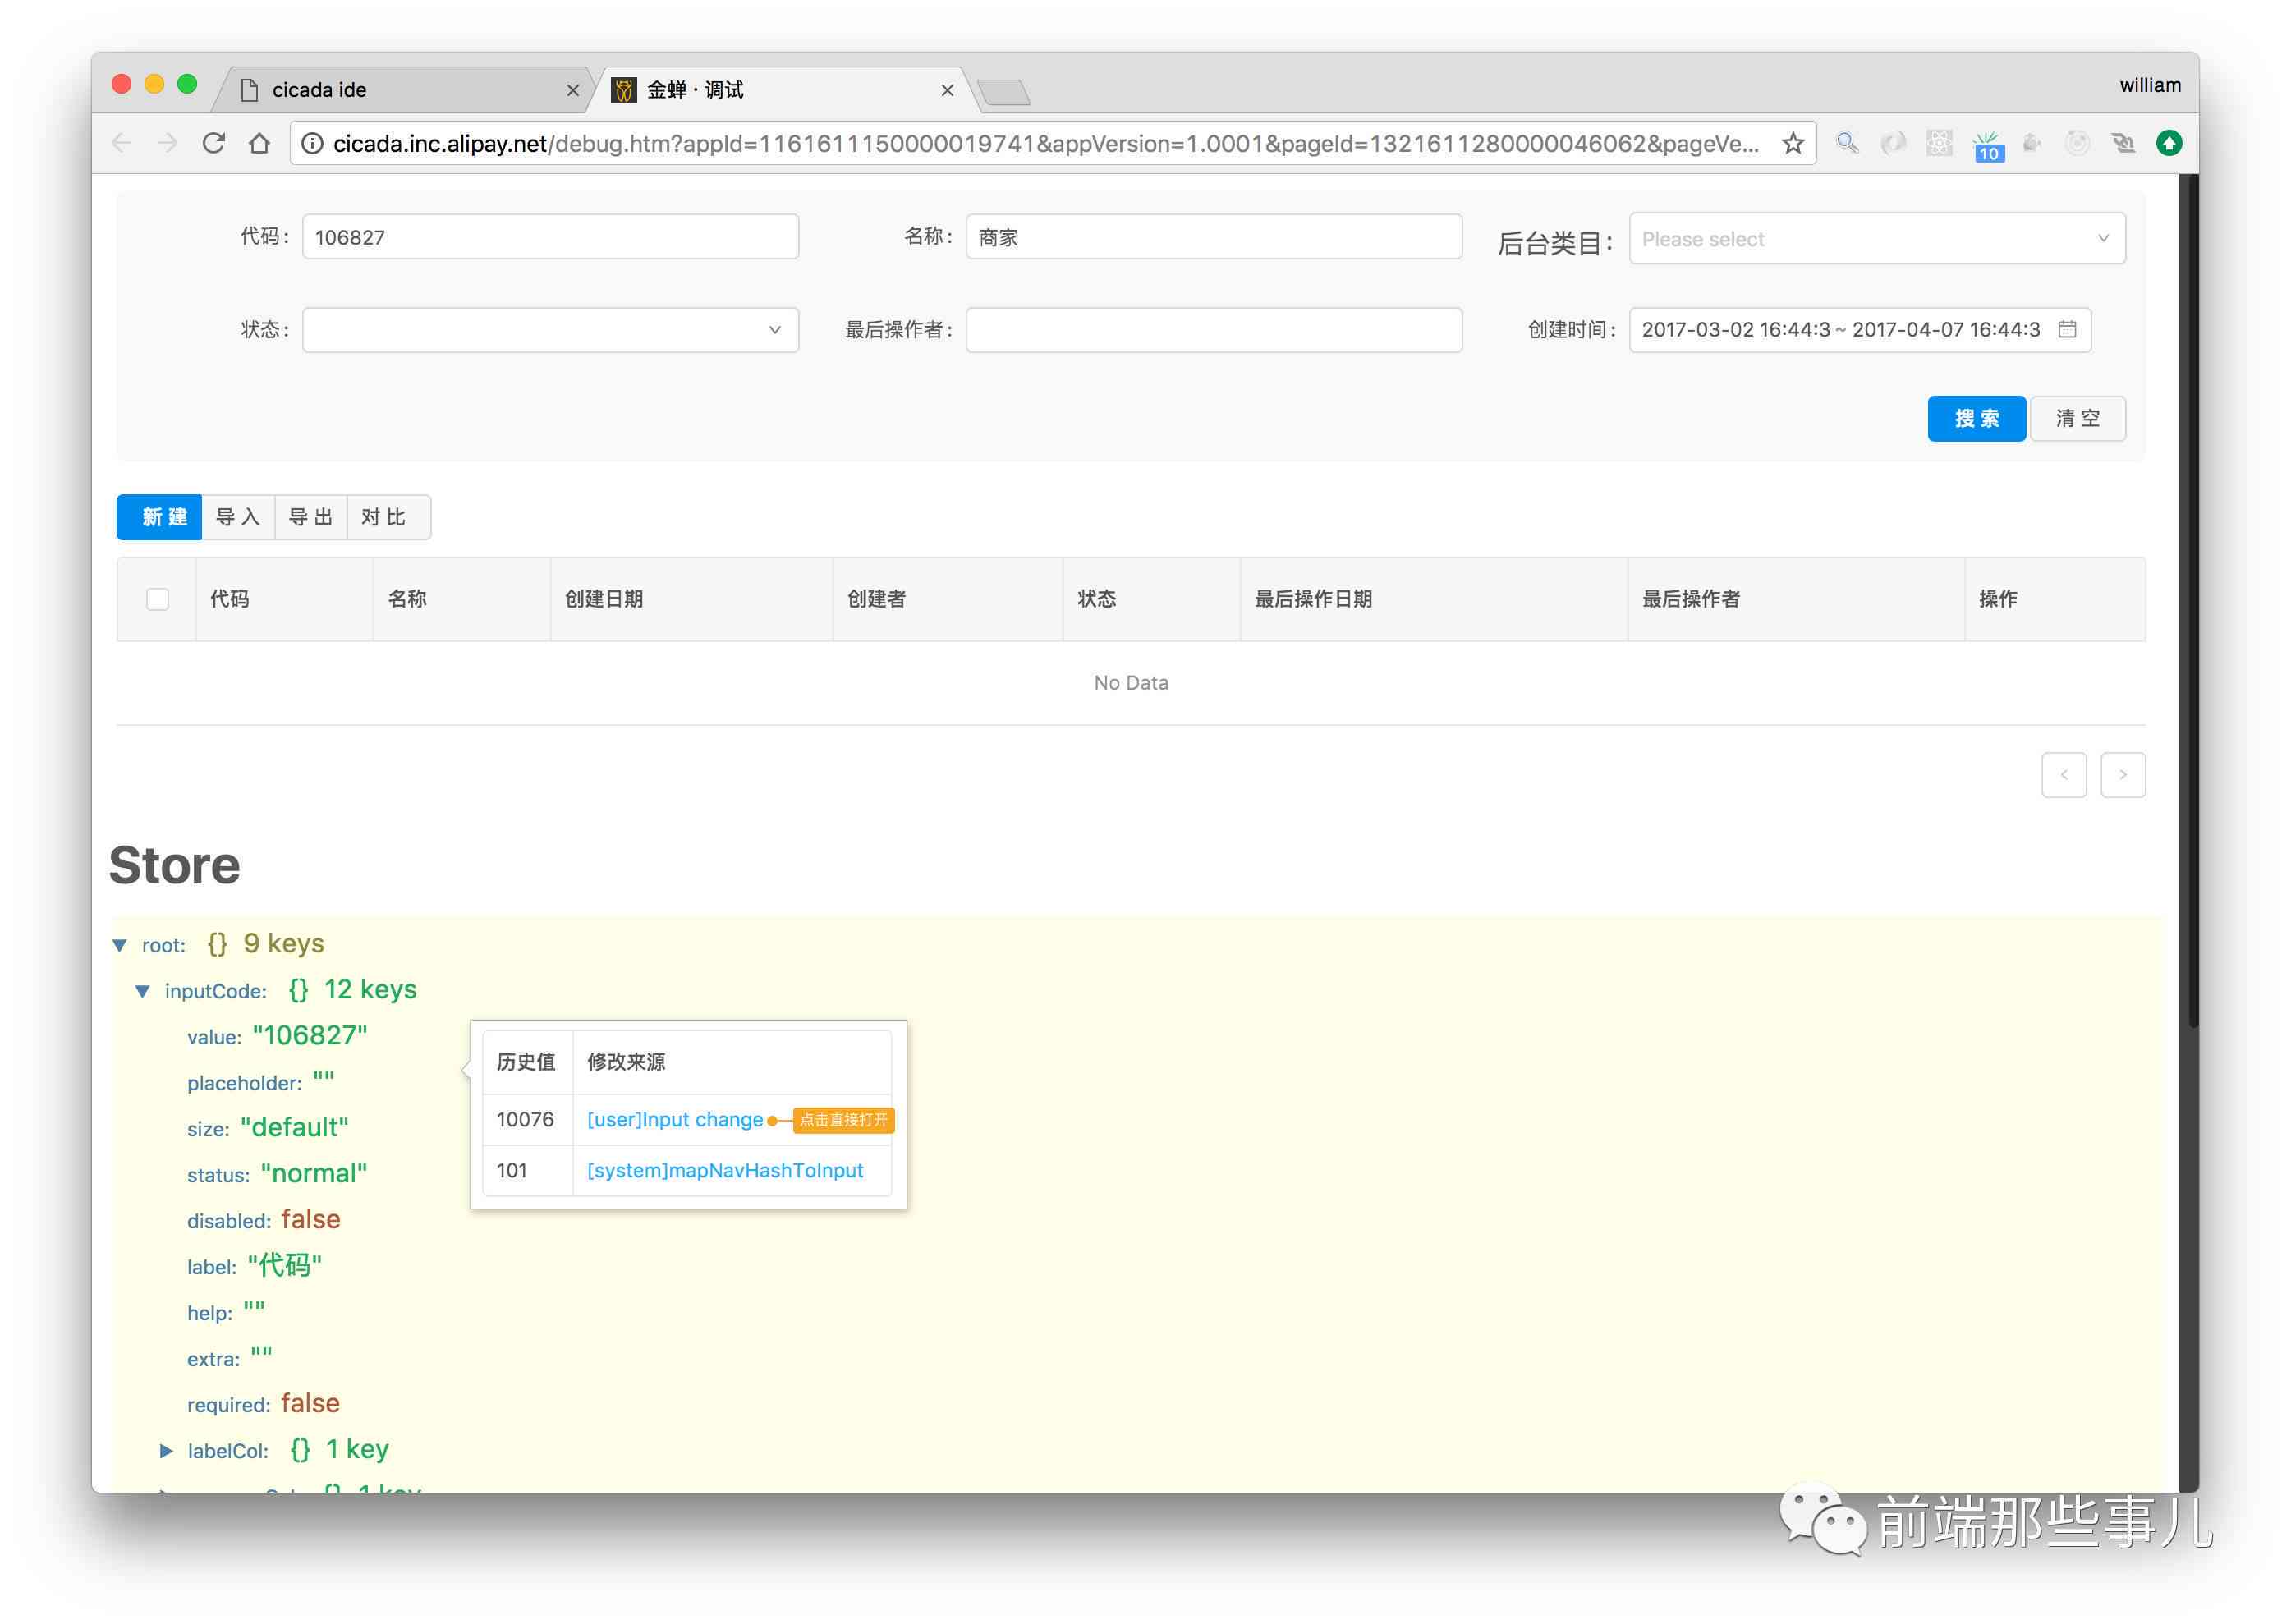Click the browser forward arrow
The width and height of the screenshot is (2291, 1624).
167,143
